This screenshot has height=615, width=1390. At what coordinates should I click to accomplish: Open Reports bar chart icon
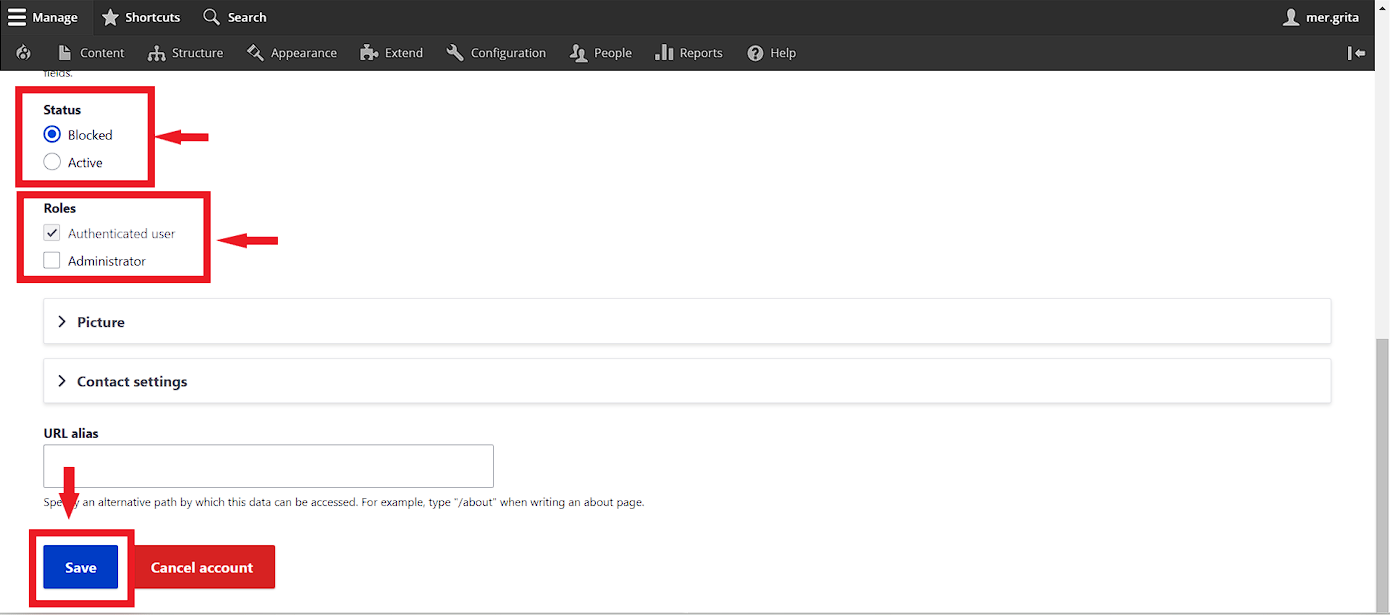point(664,53)
